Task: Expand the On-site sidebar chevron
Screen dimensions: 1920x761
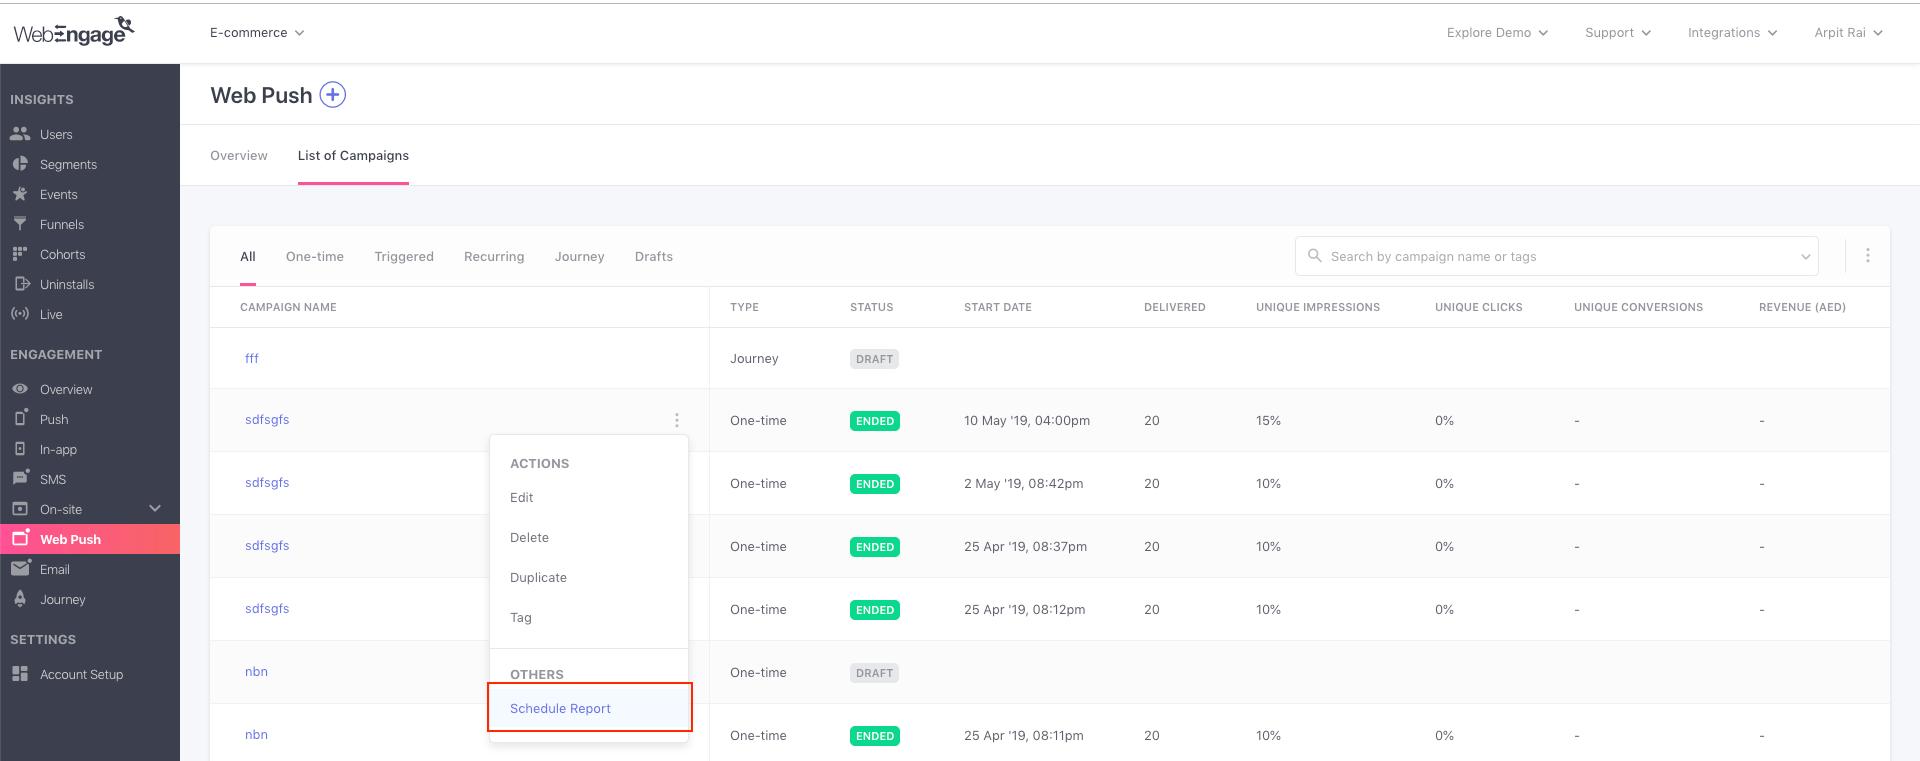Action: [155, 509]
